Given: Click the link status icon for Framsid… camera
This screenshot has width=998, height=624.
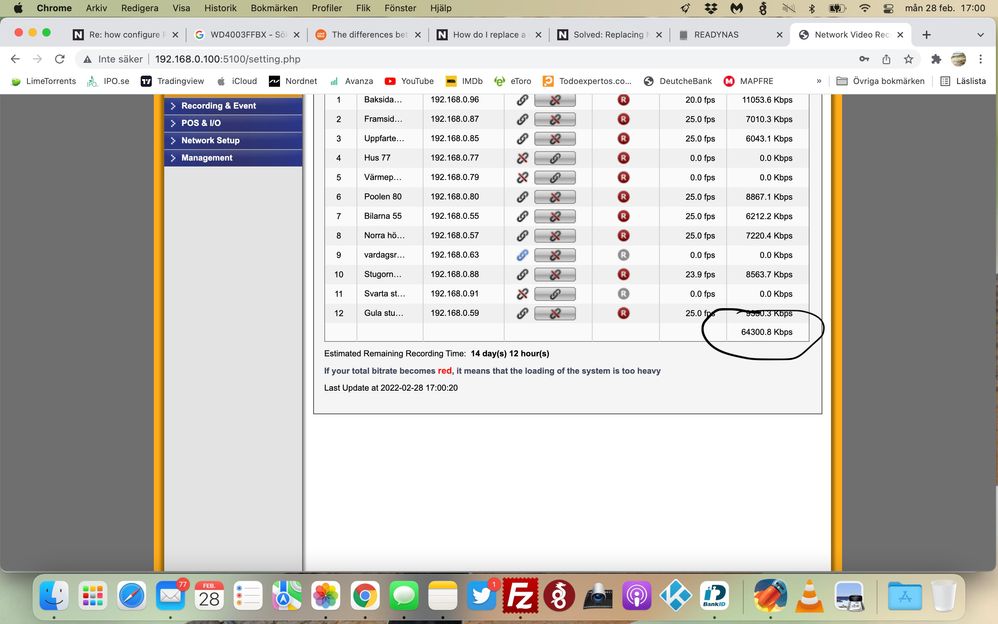Looking at the screenshot, I should [522, 119].
